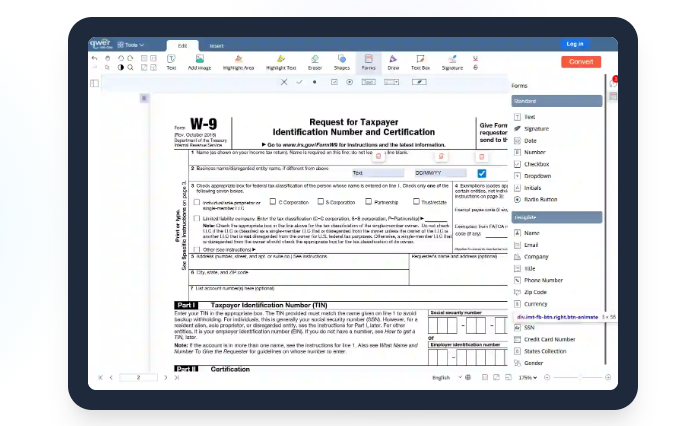Viewport: 700px width, 426px height.
Task: Select the Text Box tool
Action: coord(420,62)
